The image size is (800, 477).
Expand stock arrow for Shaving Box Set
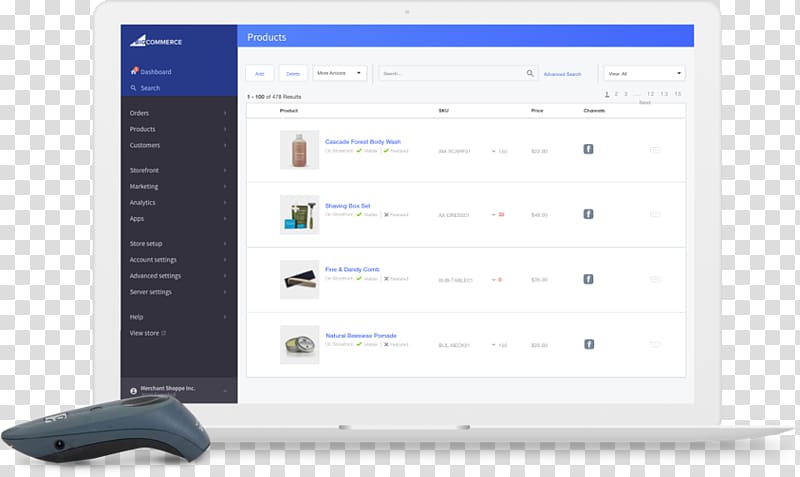tap(493, 215)
